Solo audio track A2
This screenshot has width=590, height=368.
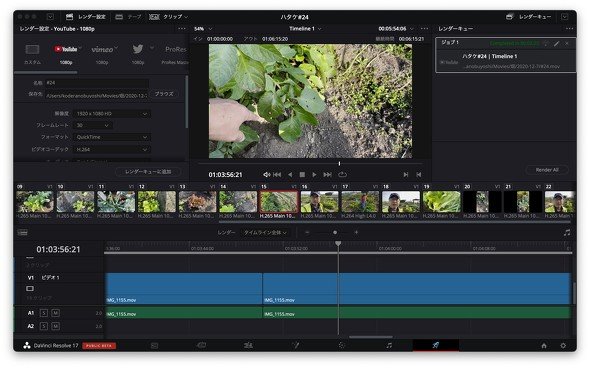point(44,326)
